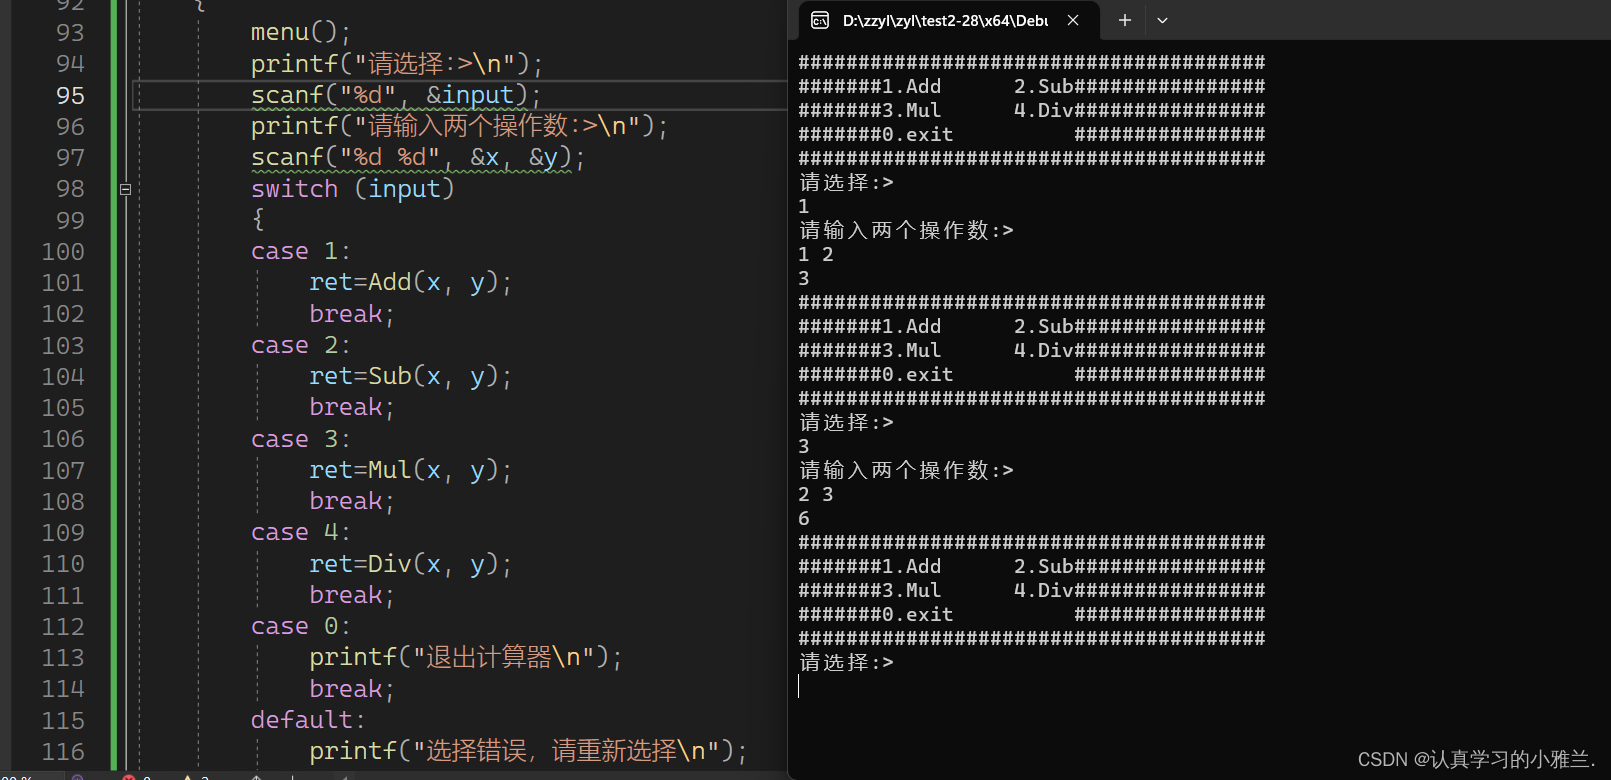Click the case 0: label
Image resolution: width=1611 pixels, height=780 pixels.
301,627
